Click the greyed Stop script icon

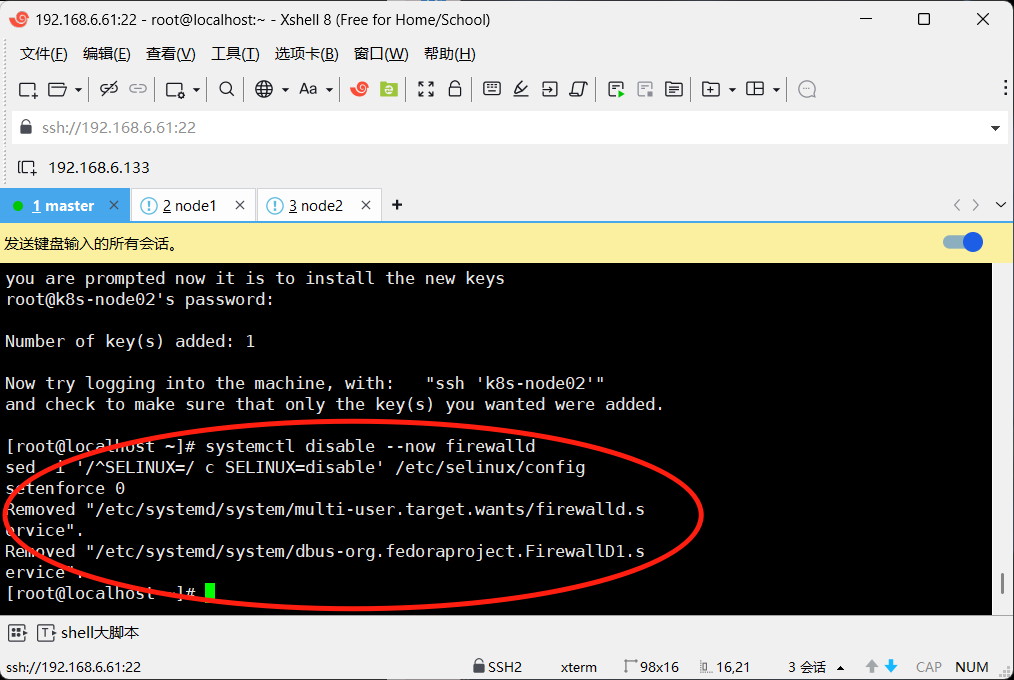pos(645,89)
